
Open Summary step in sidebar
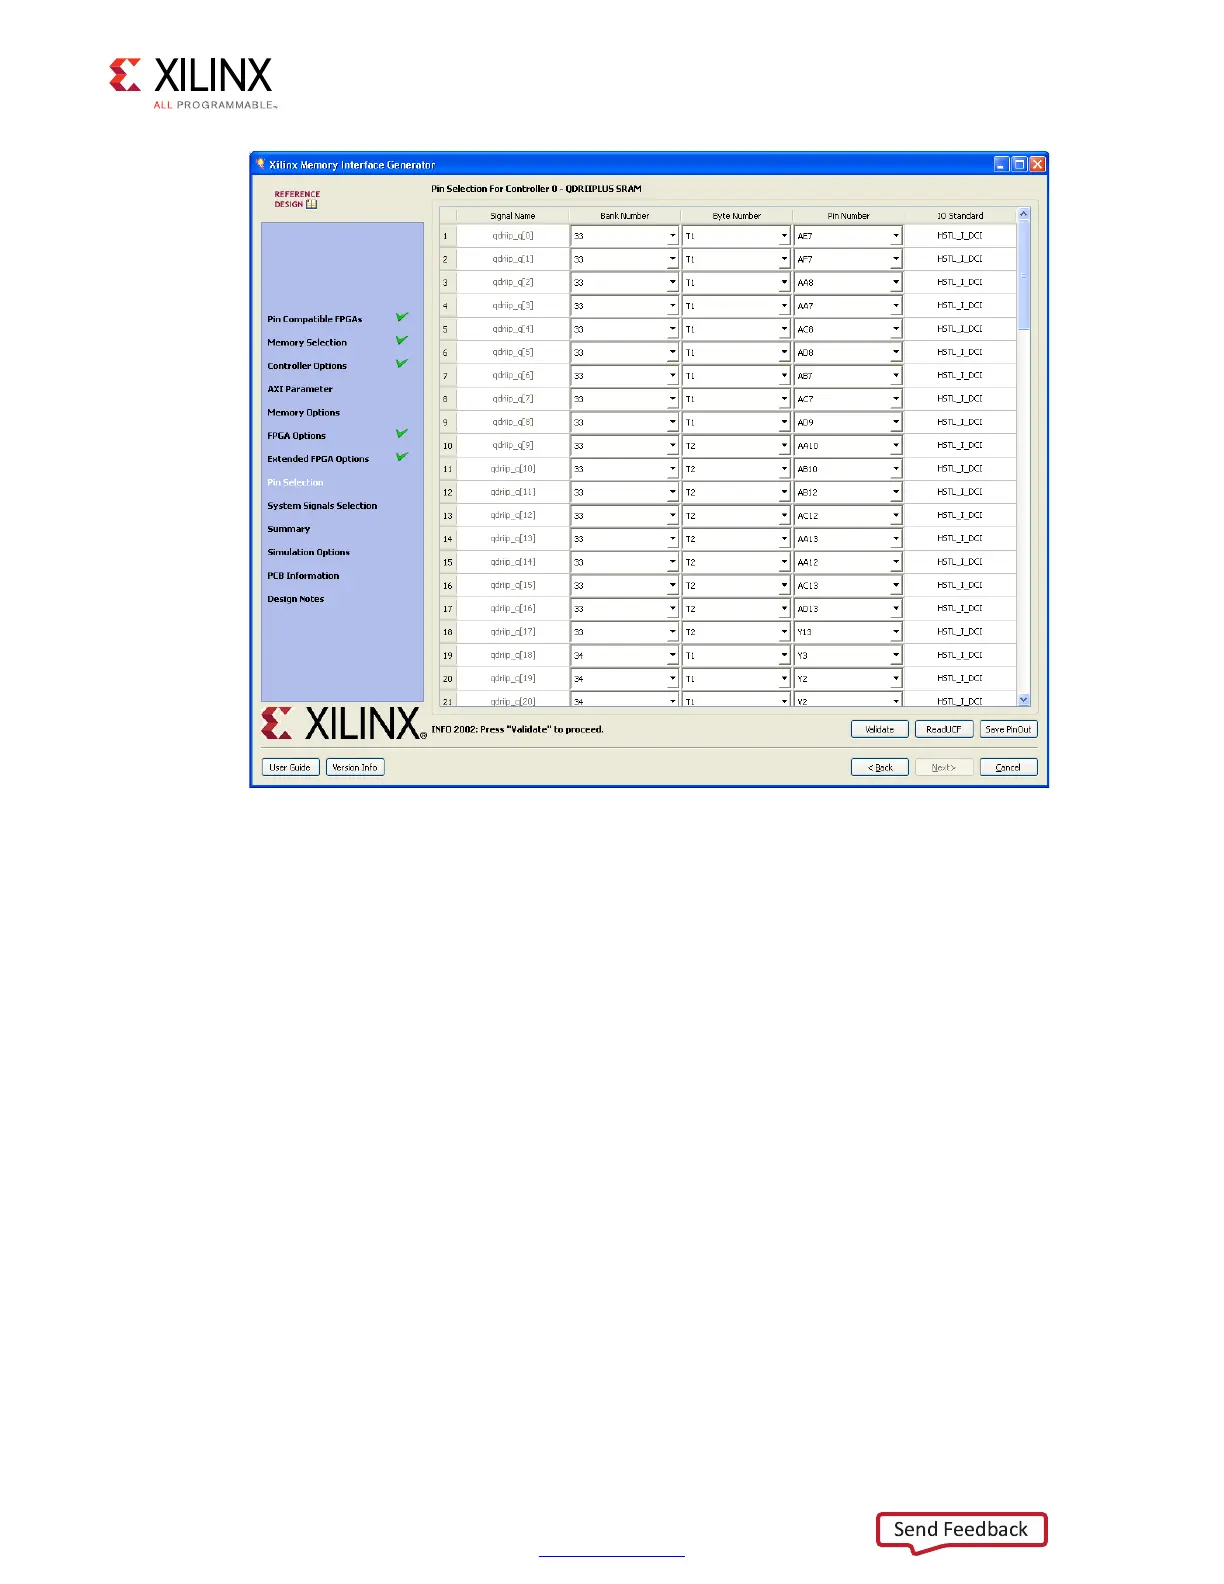[x=288, y=529]
